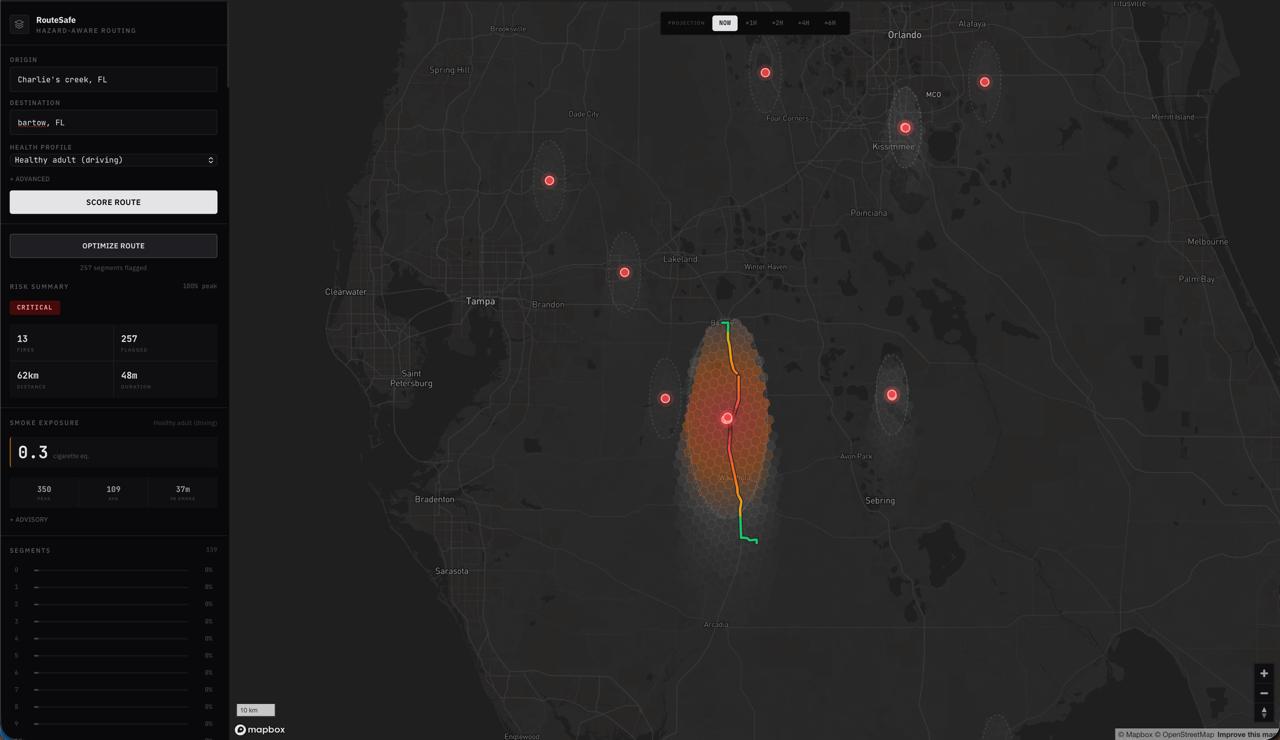Viewport: 1280px width, 740px height.
Task: Select the +1H projection tab
Action: pos(751,23)
